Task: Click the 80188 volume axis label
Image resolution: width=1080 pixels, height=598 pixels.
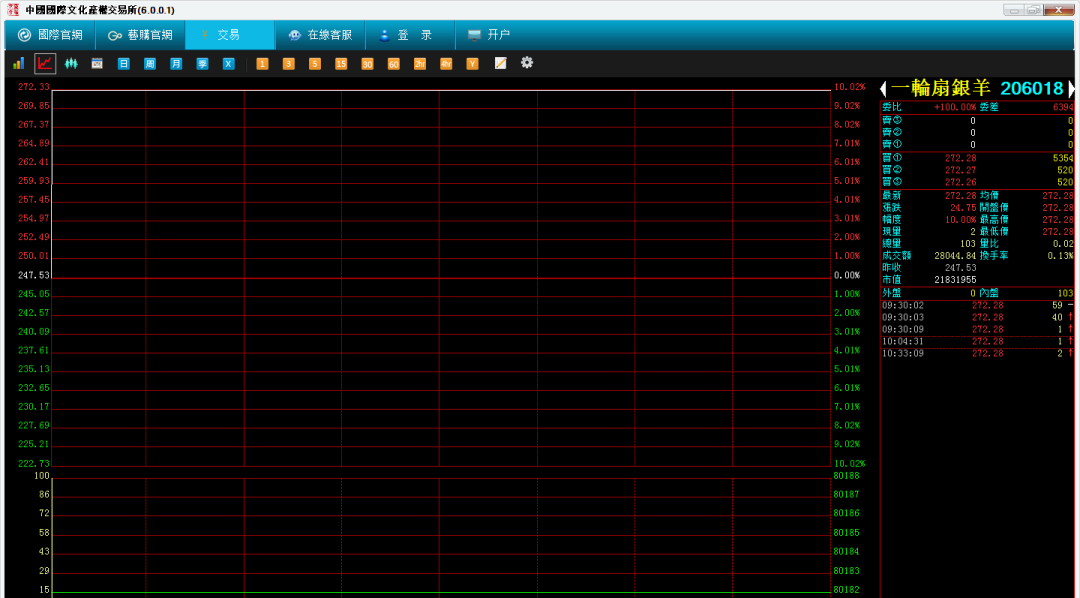Action: pyautogui.click(x=846, y=475)
